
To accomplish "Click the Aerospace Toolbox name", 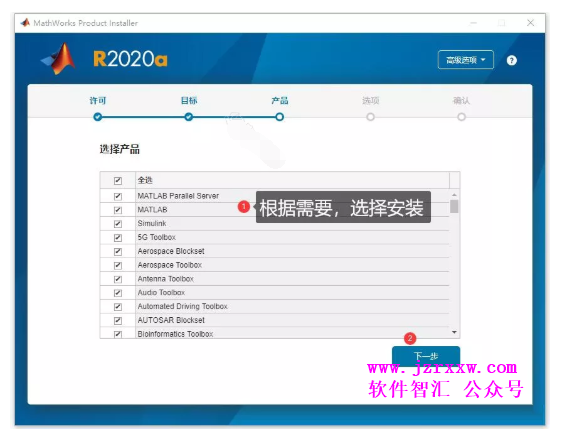I will (169, 265).
